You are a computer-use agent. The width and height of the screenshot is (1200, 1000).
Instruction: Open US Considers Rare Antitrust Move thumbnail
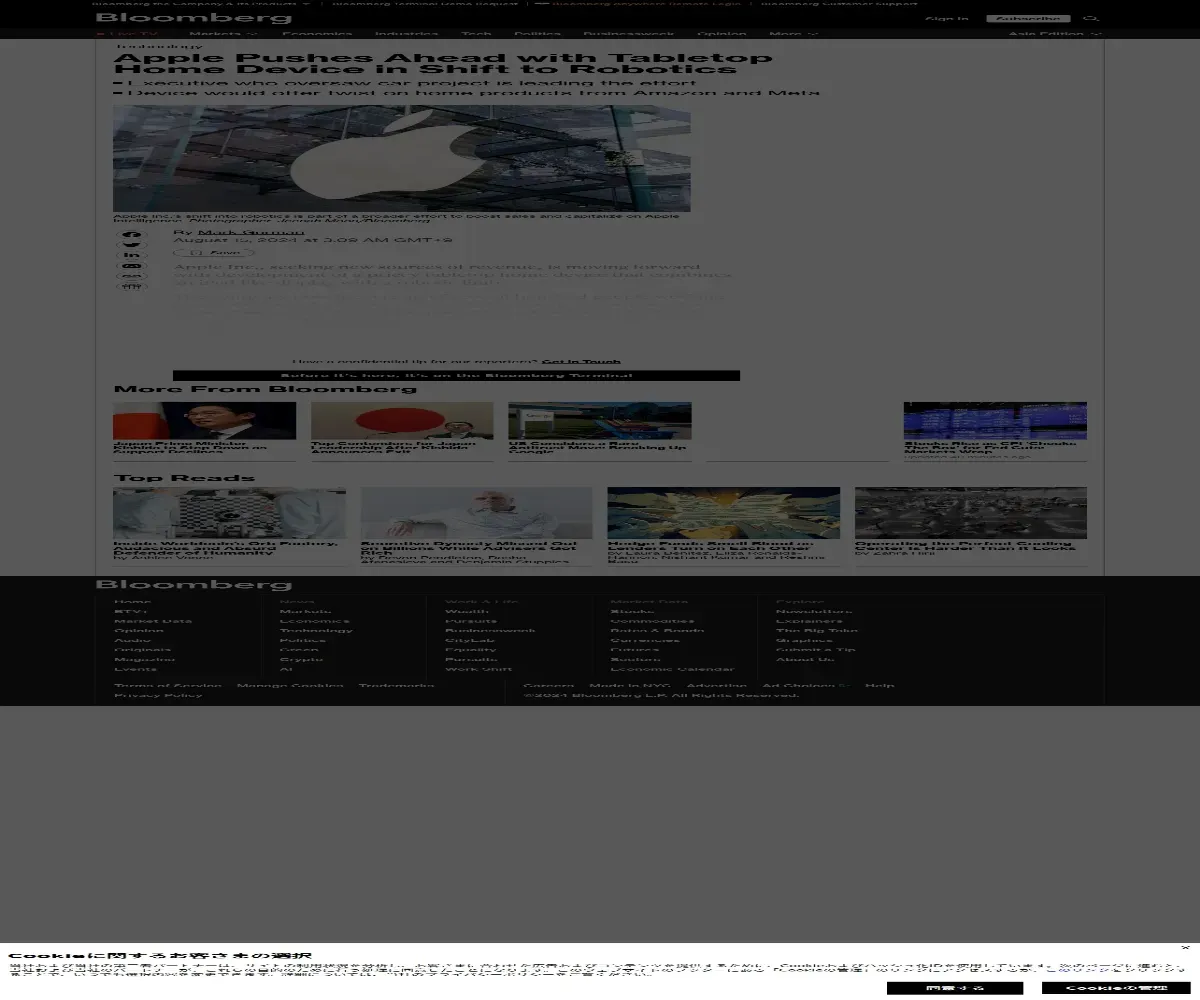(600, 421)
